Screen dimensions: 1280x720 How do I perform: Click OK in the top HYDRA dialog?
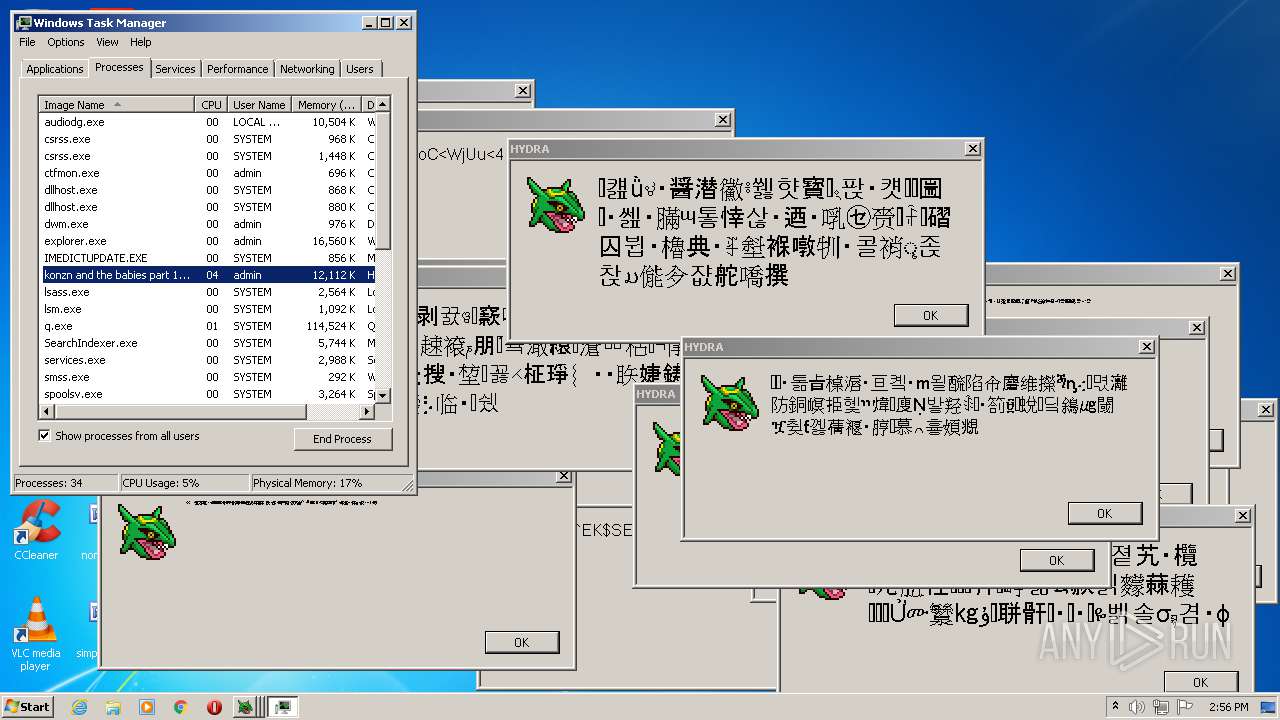click(931, 316)
